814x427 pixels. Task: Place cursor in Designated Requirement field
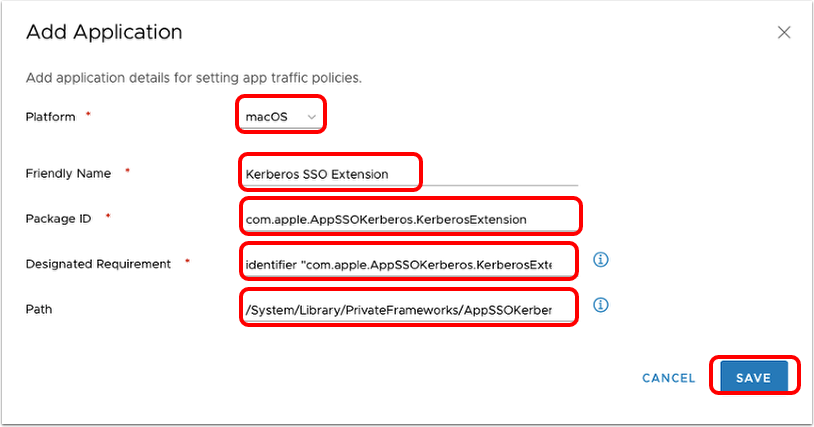tap(410, 263)
